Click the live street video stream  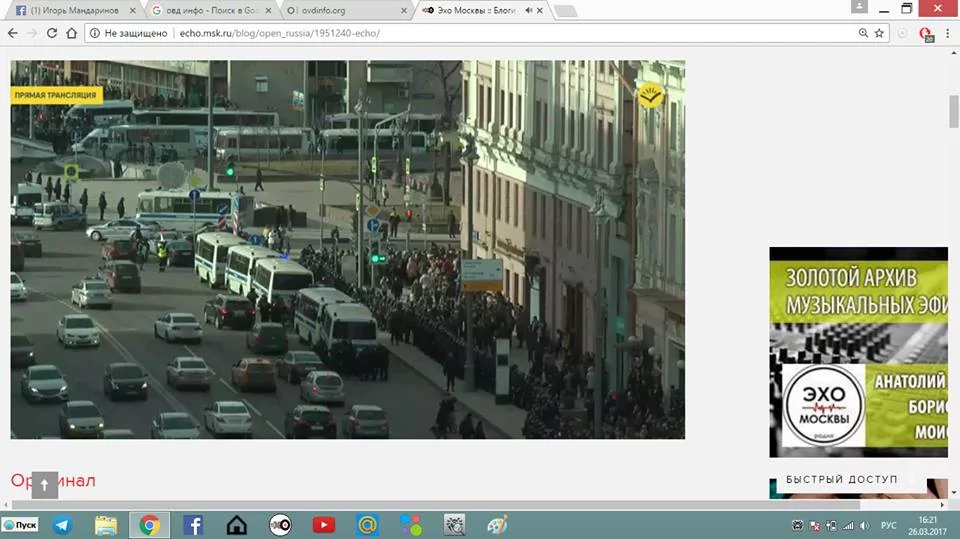348,249
